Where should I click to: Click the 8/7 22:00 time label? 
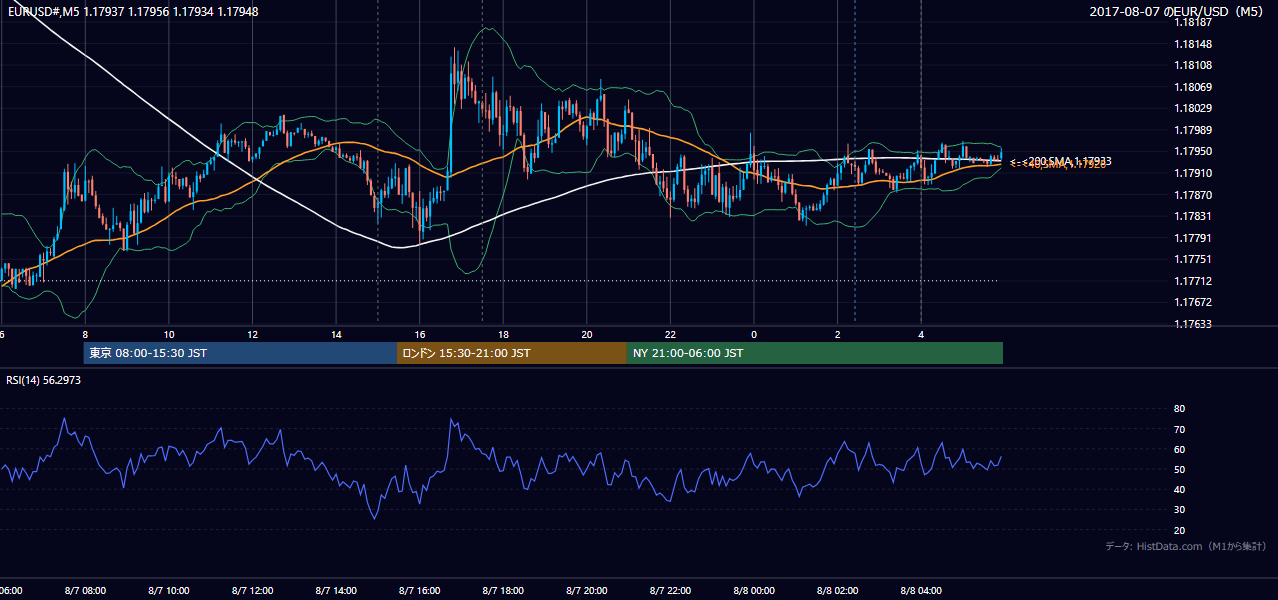click(x=670, y=590)
